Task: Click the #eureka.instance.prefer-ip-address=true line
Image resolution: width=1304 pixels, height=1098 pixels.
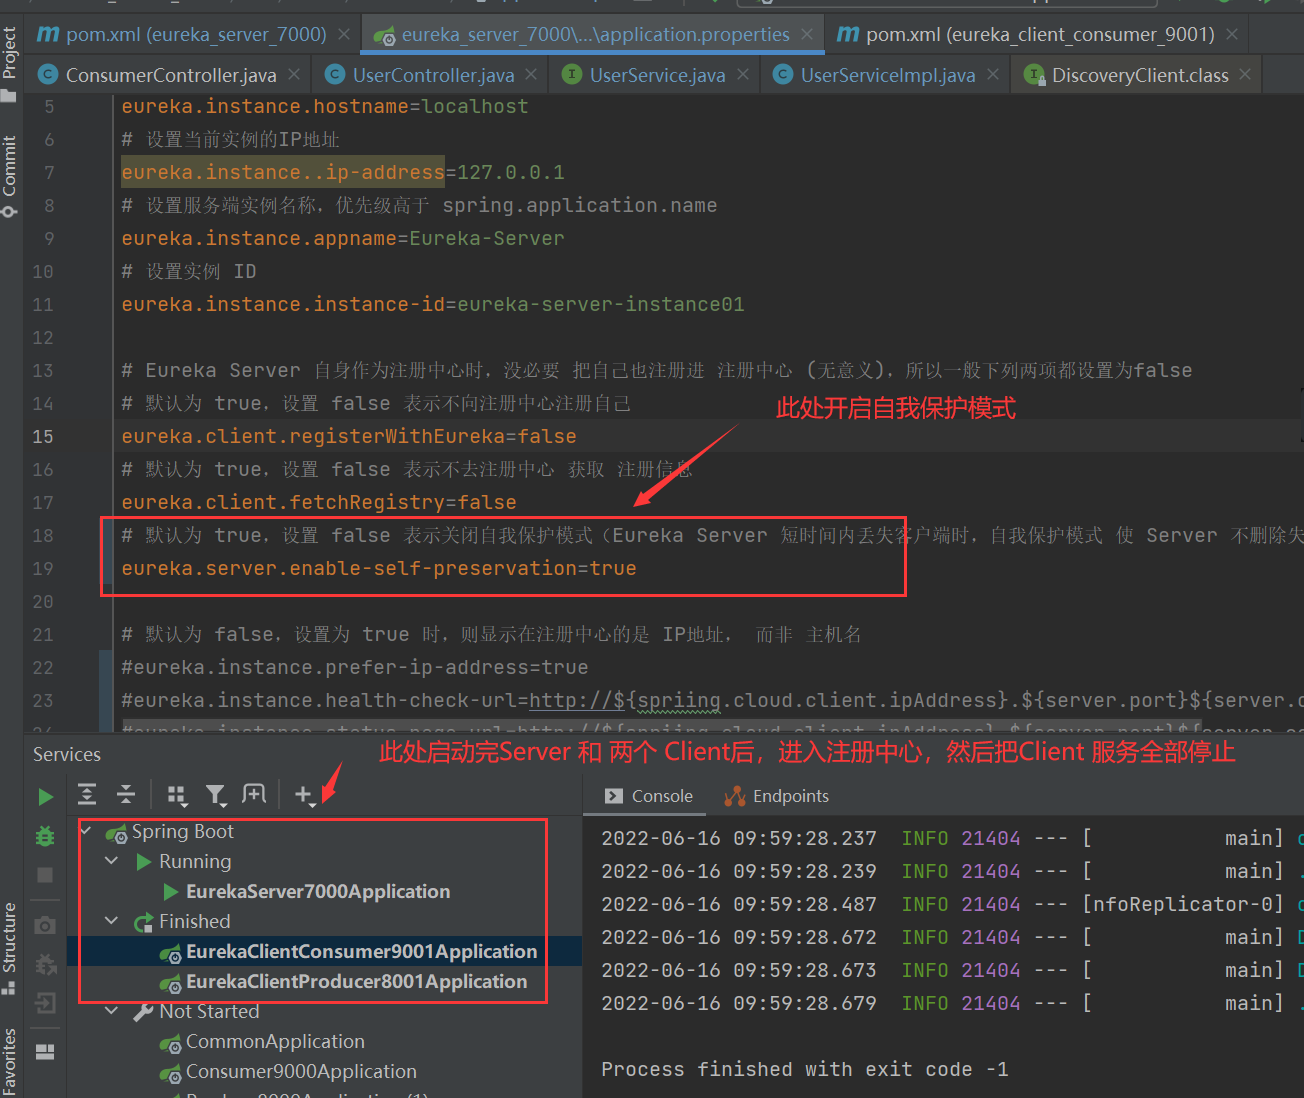Action: click(x=355, y=668)
